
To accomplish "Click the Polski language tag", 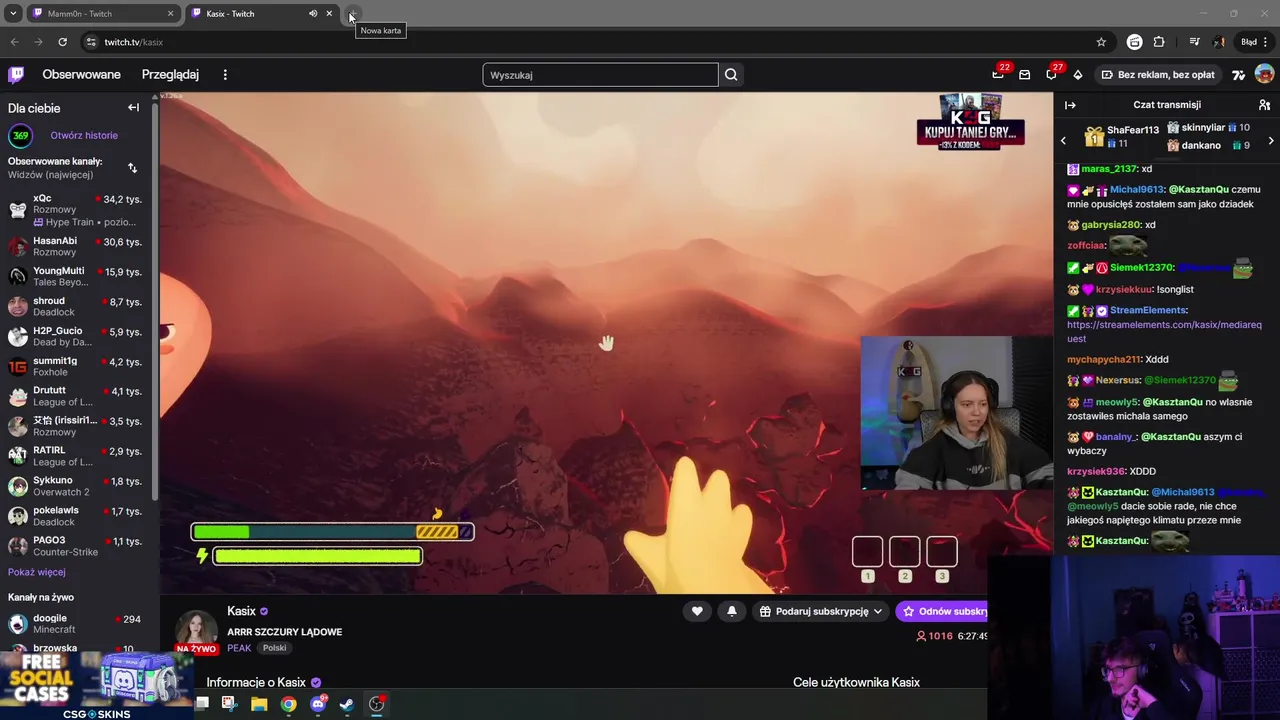I will click(x=274, y=648).
